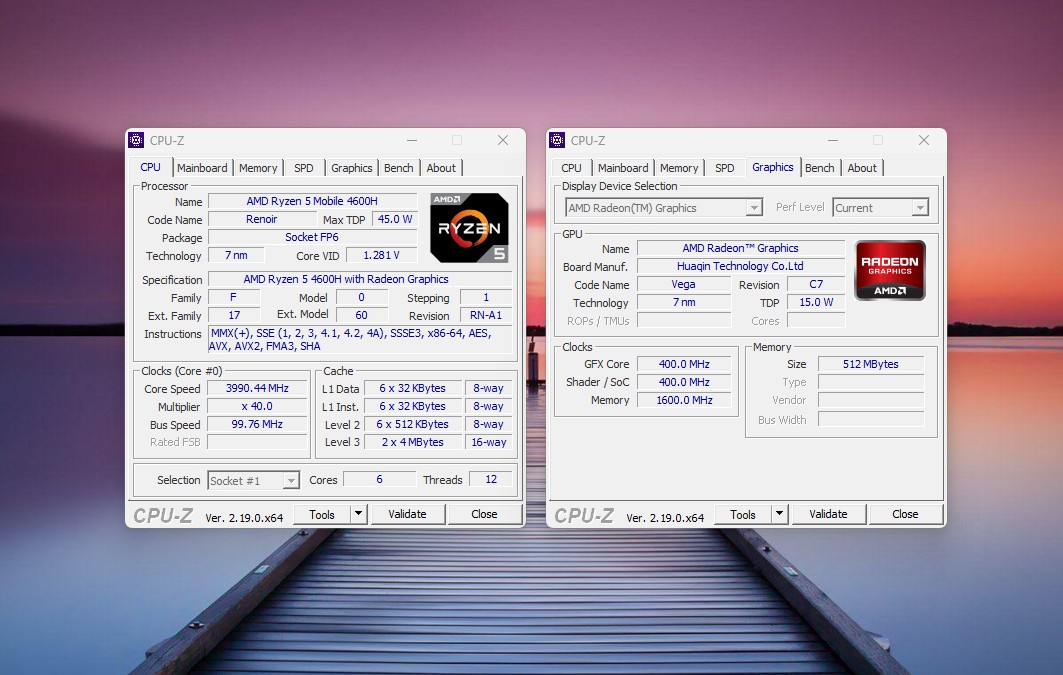Screen dimensions: 1063x675
Task: Click the Instructions list field
Action: (360, 340)
